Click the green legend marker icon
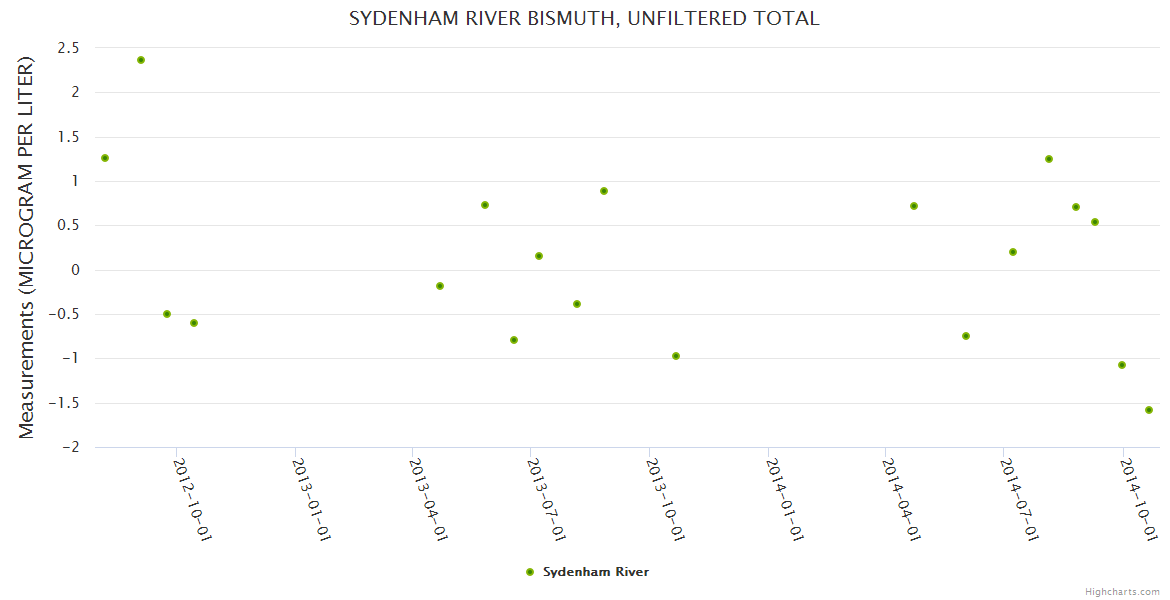 tap(530, 572)
